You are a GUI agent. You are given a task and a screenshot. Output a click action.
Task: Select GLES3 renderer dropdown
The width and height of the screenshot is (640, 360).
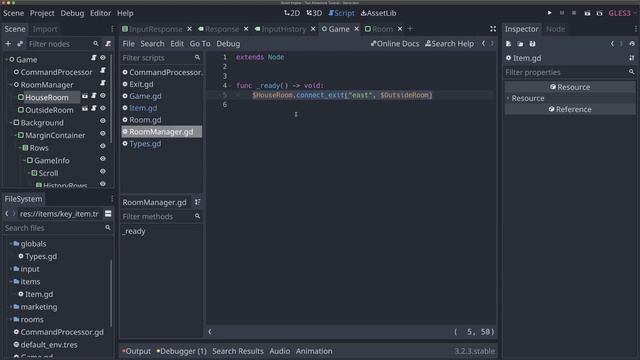pyautogui.click(x=622, y=13)
